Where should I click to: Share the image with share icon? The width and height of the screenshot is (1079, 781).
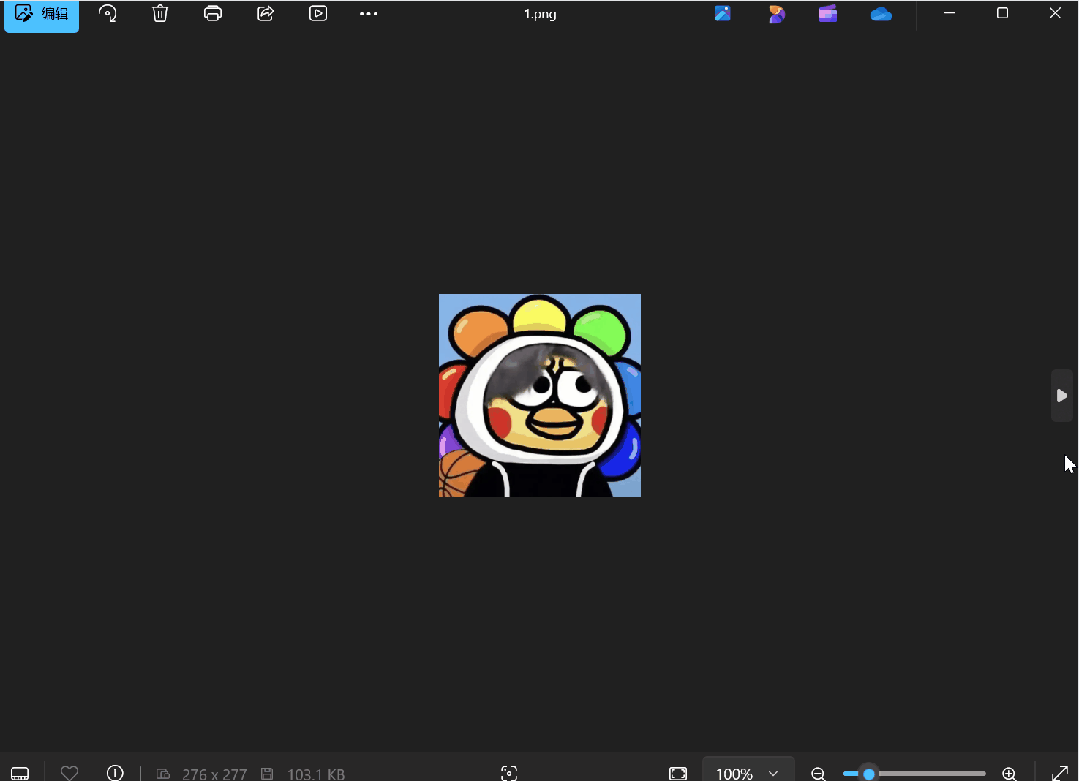[x=266, y=13]
